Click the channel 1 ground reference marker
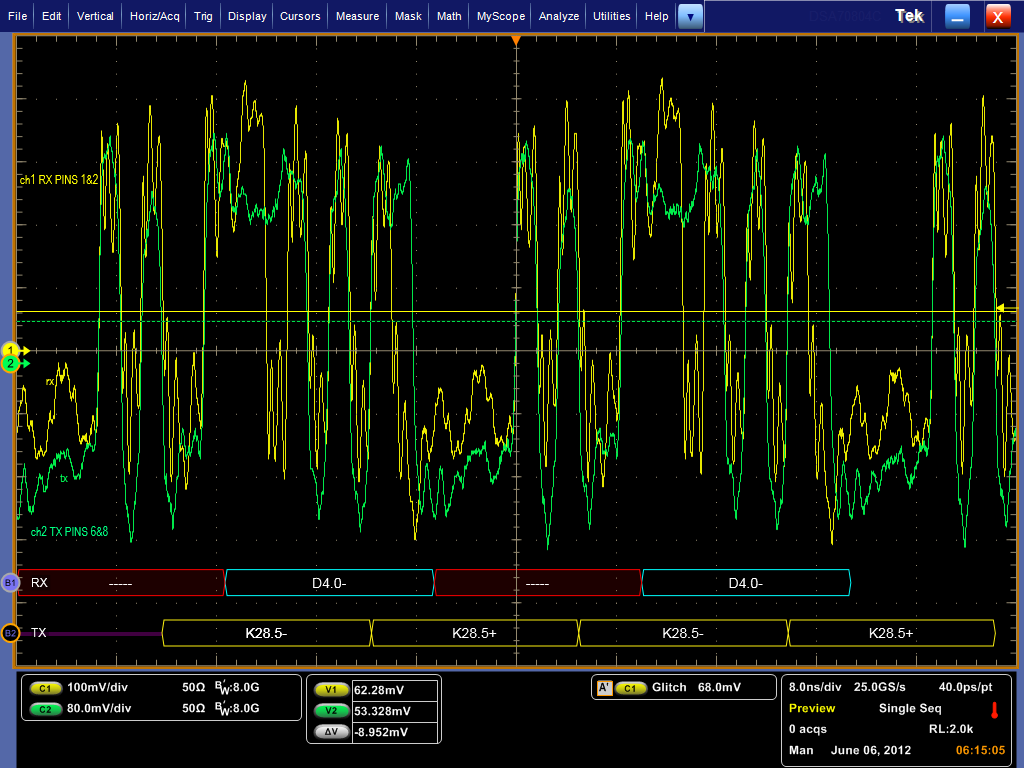This screenshot has width=1024, height=768. pos(12,350)
